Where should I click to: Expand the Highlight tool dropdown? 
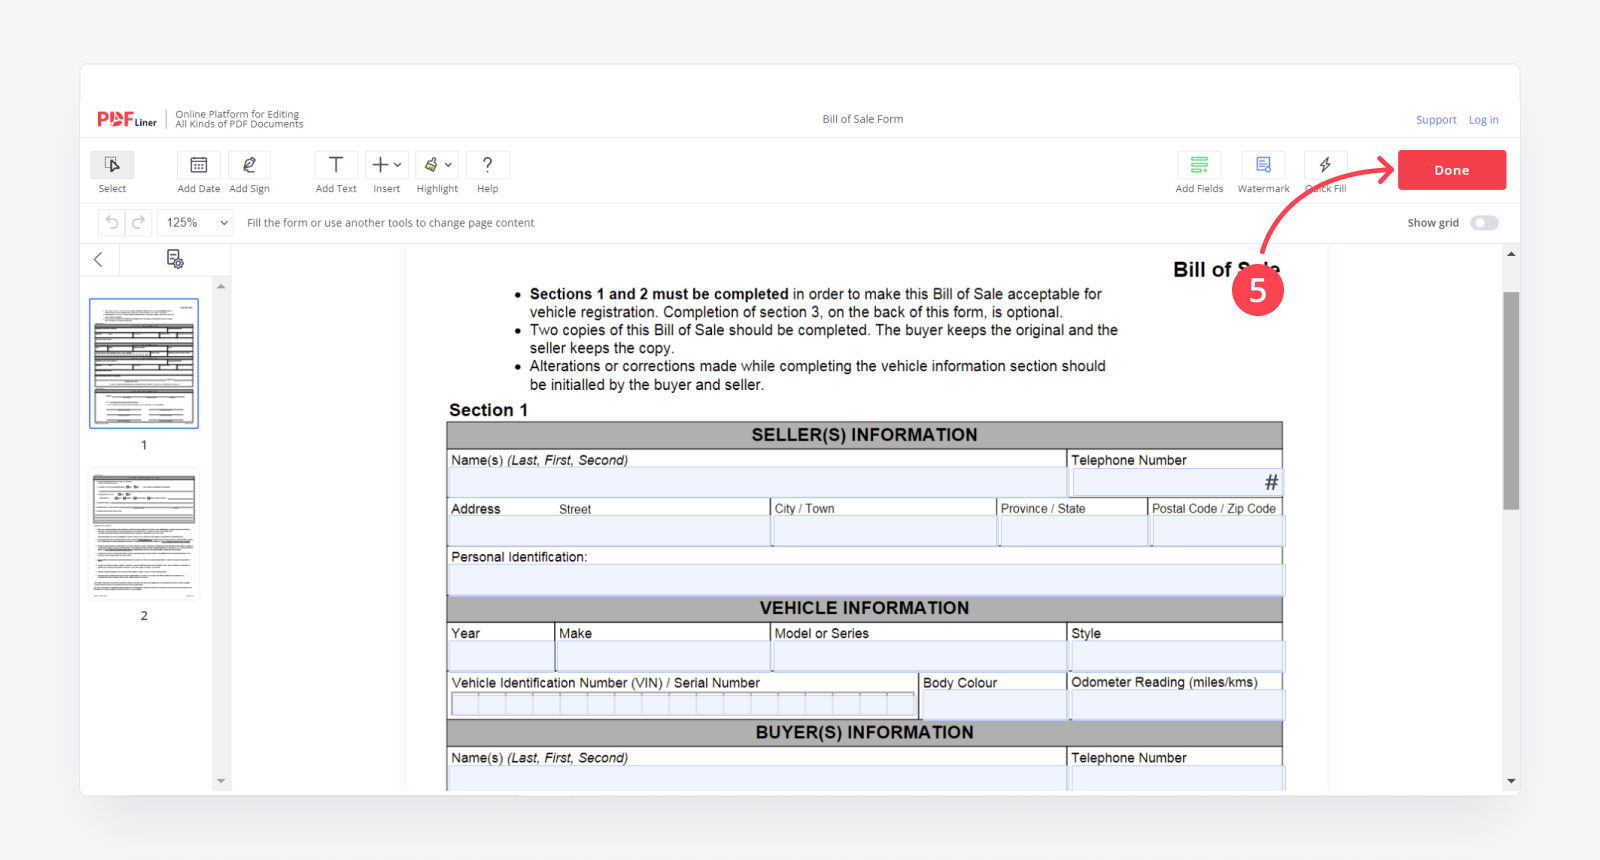coord(438,165)
